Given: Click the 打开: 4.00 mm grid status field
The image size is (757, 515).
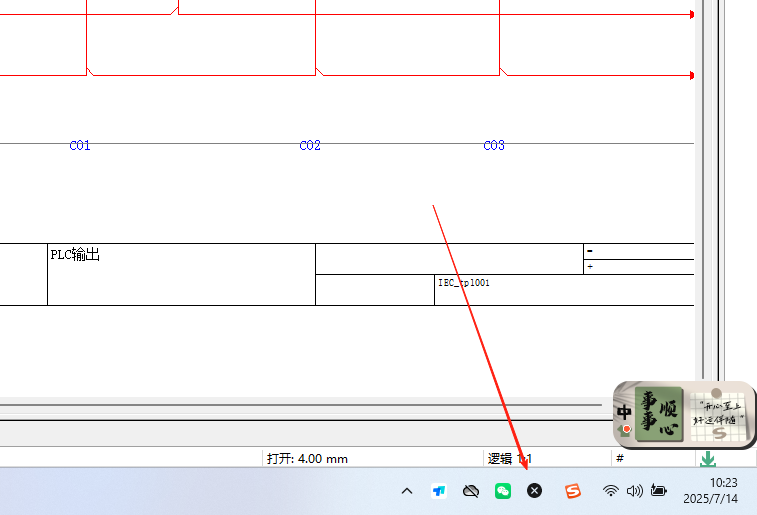Looking at the screenshot, I should [x=307, y=459].
